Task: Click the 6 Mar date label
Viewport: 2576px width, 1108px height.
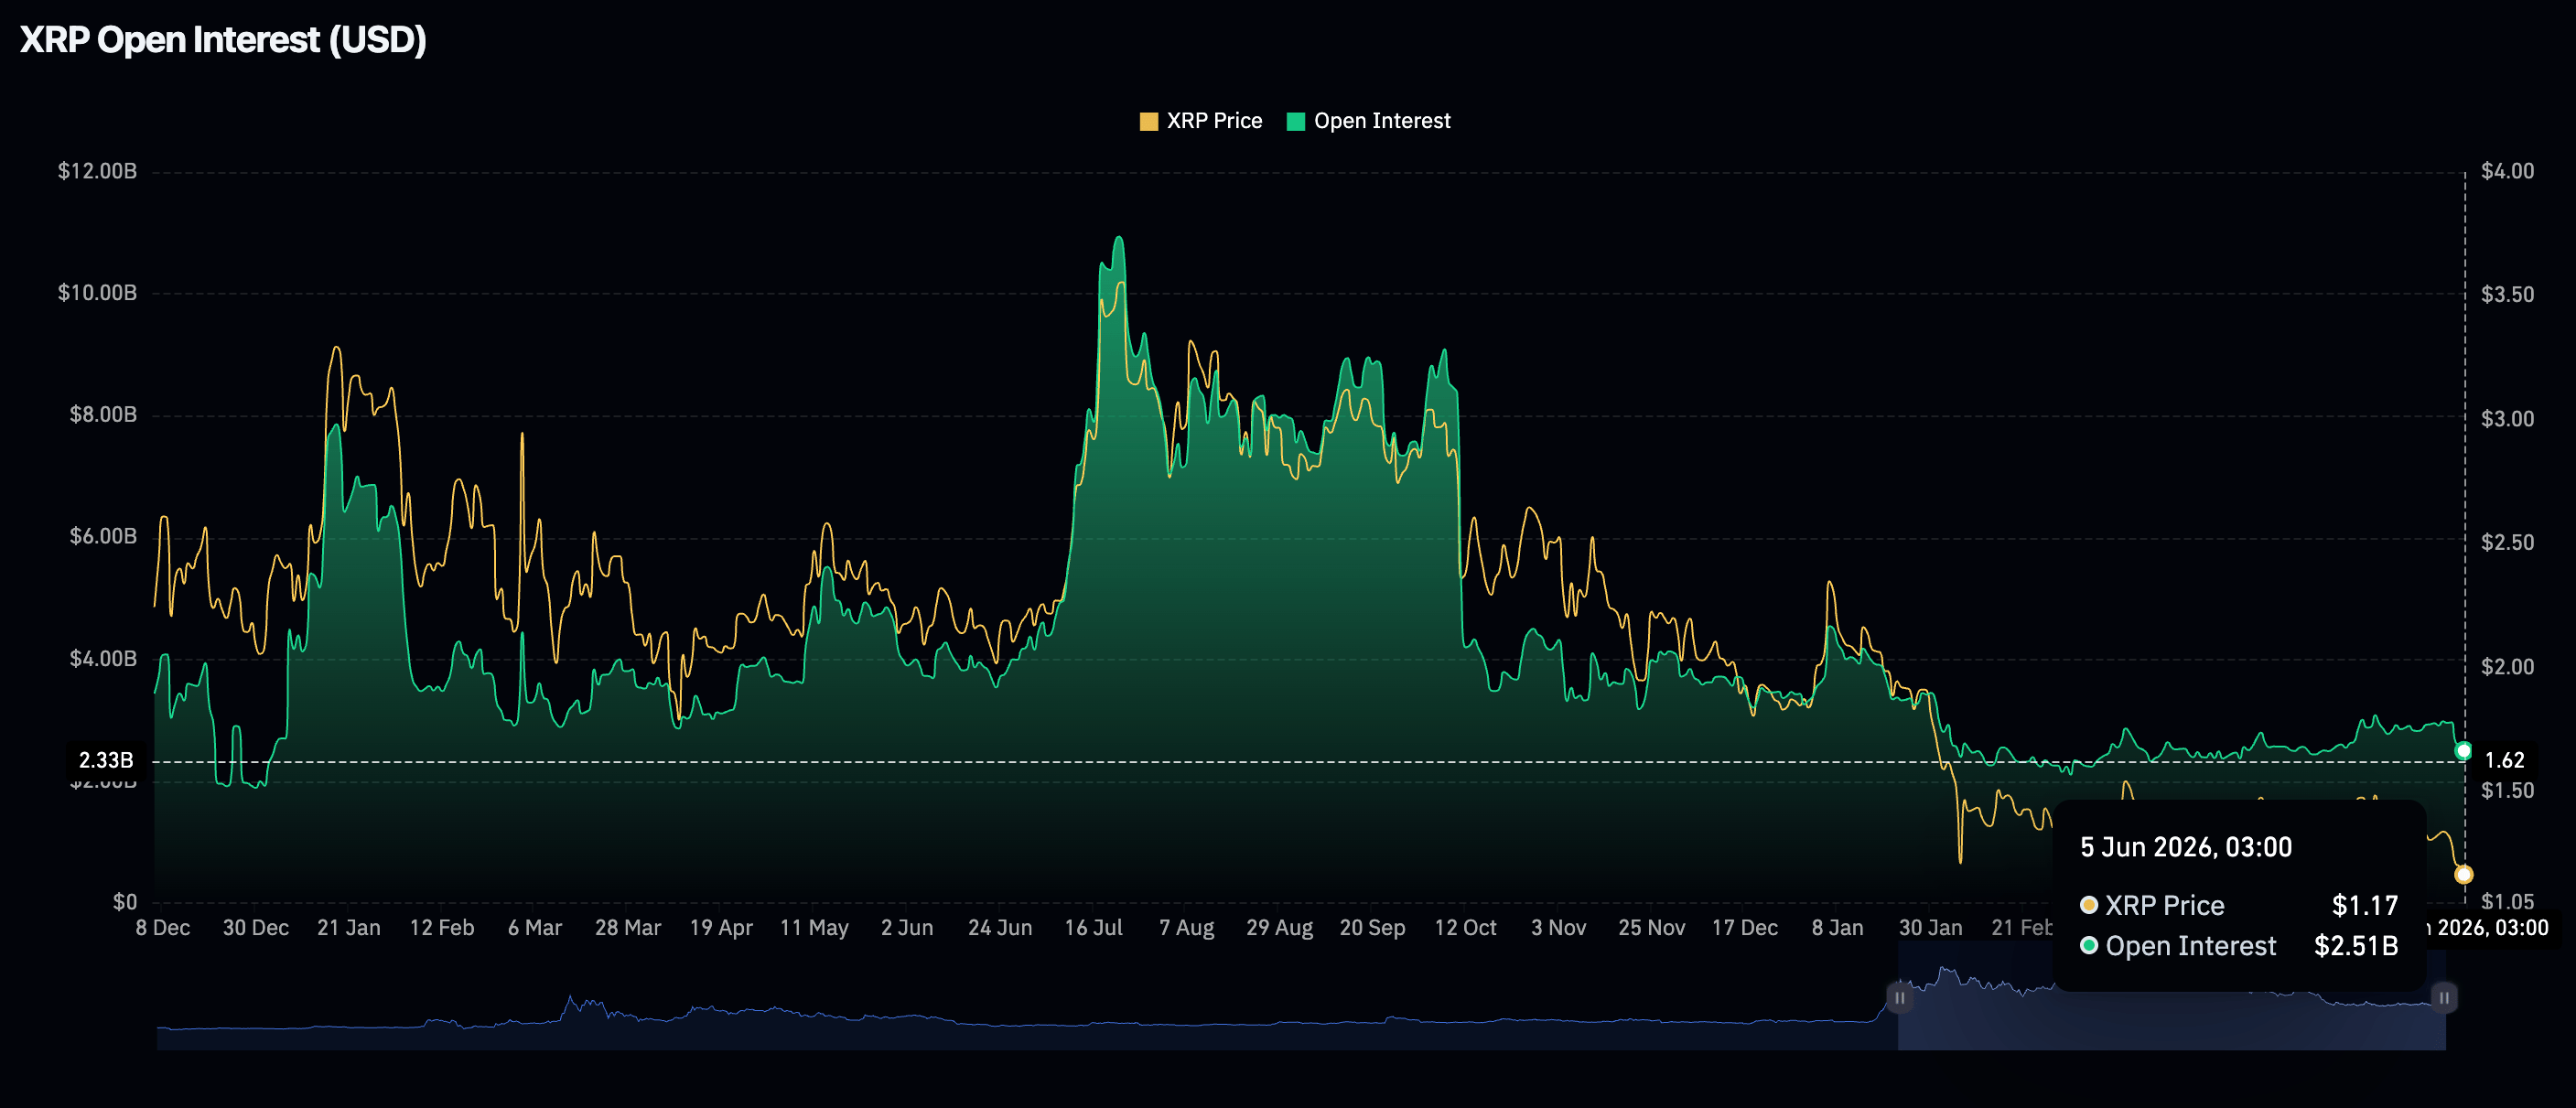Action: pyautogui.click(x=535, y=928)
